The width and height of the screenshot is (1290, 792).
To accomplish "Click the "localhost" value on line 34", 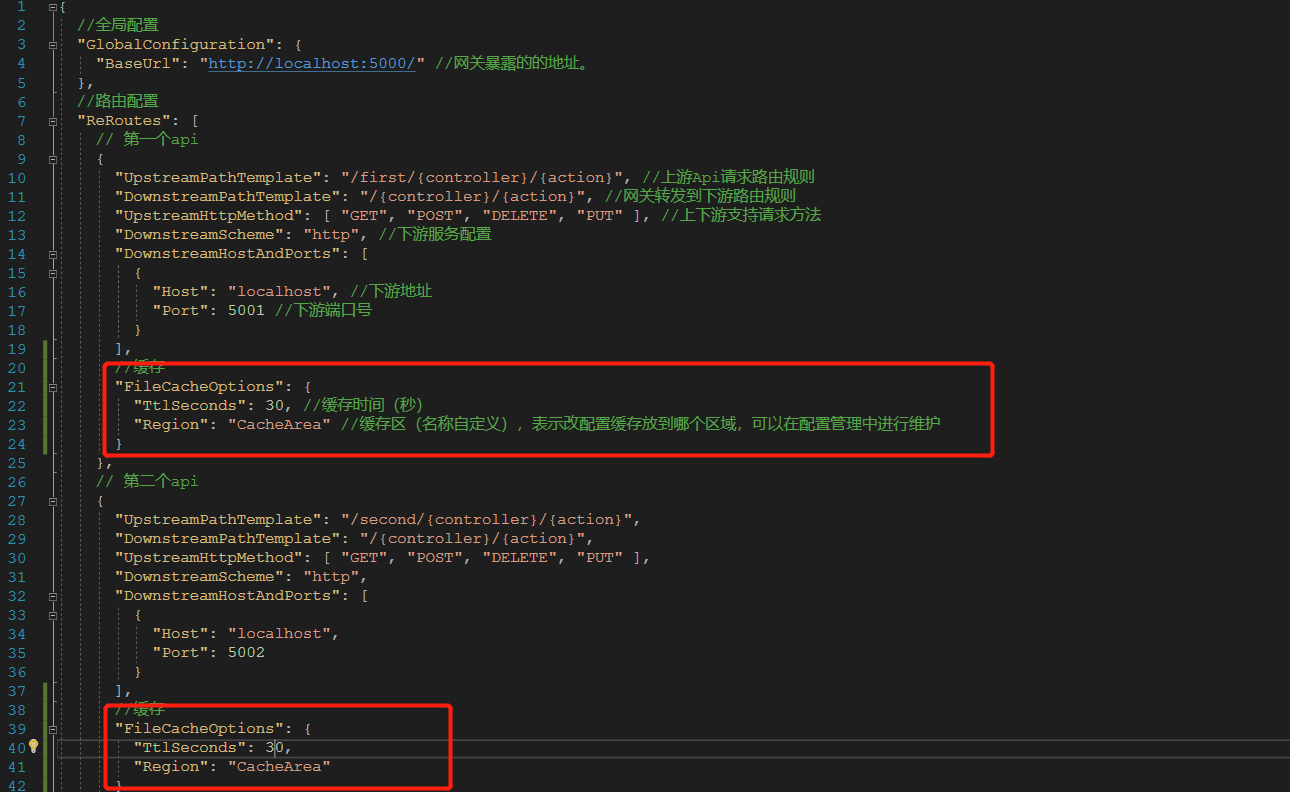I will point(279,634).
